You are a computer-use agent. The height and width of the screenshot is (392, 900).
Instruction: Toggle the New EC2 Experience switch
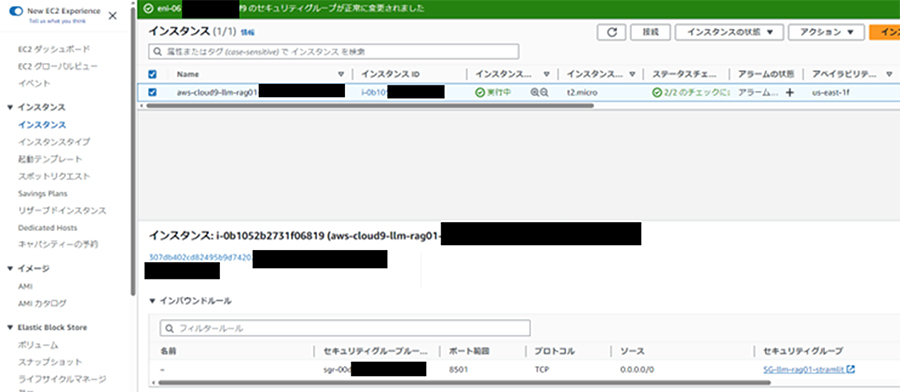[x=17, y=11]
